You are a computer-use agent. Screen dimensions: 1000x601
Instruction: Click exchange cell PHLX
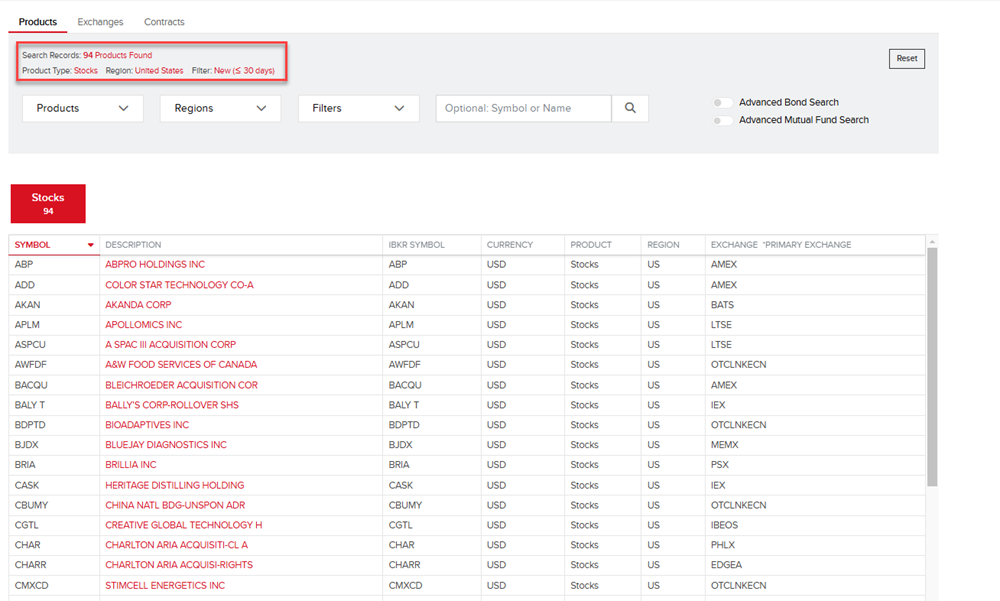(x=723, y=545)
